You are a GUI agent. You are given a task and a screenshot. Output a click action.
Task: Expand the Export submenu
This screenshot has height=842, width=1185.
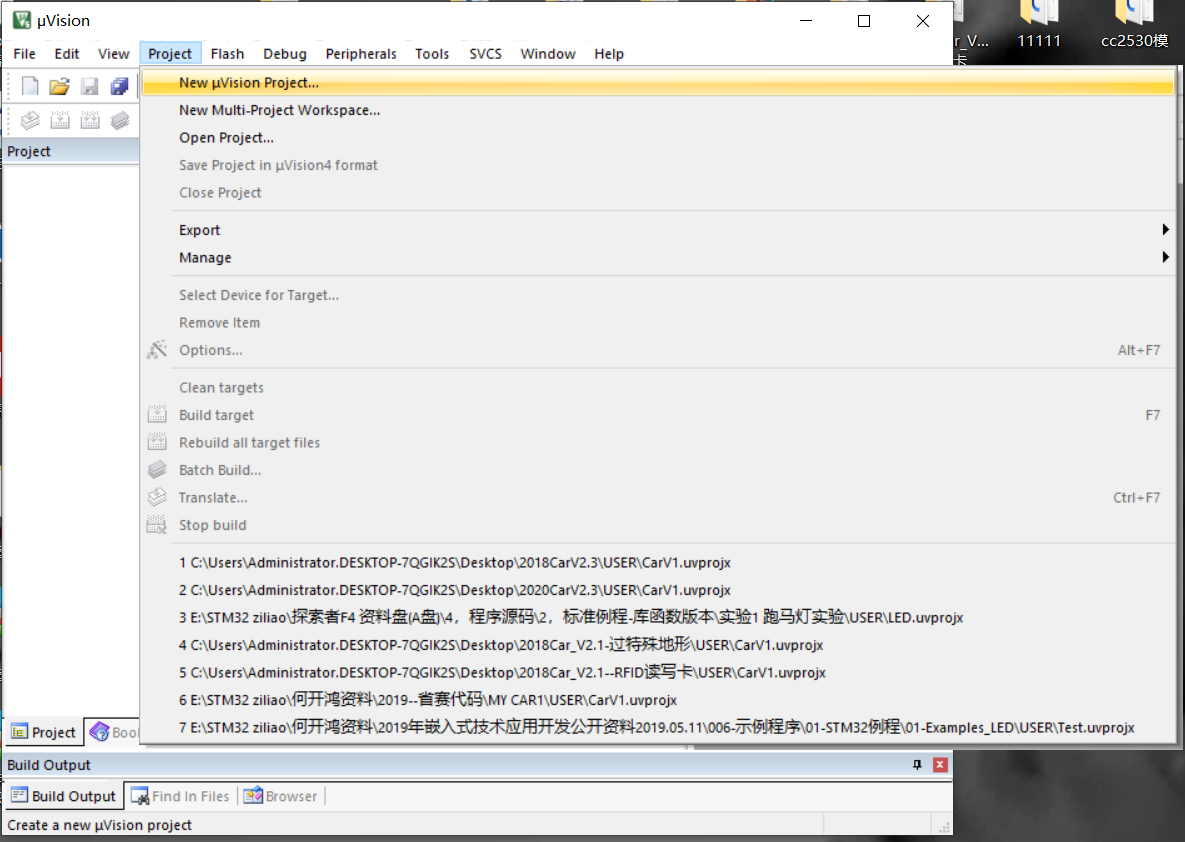pos(658,230)
